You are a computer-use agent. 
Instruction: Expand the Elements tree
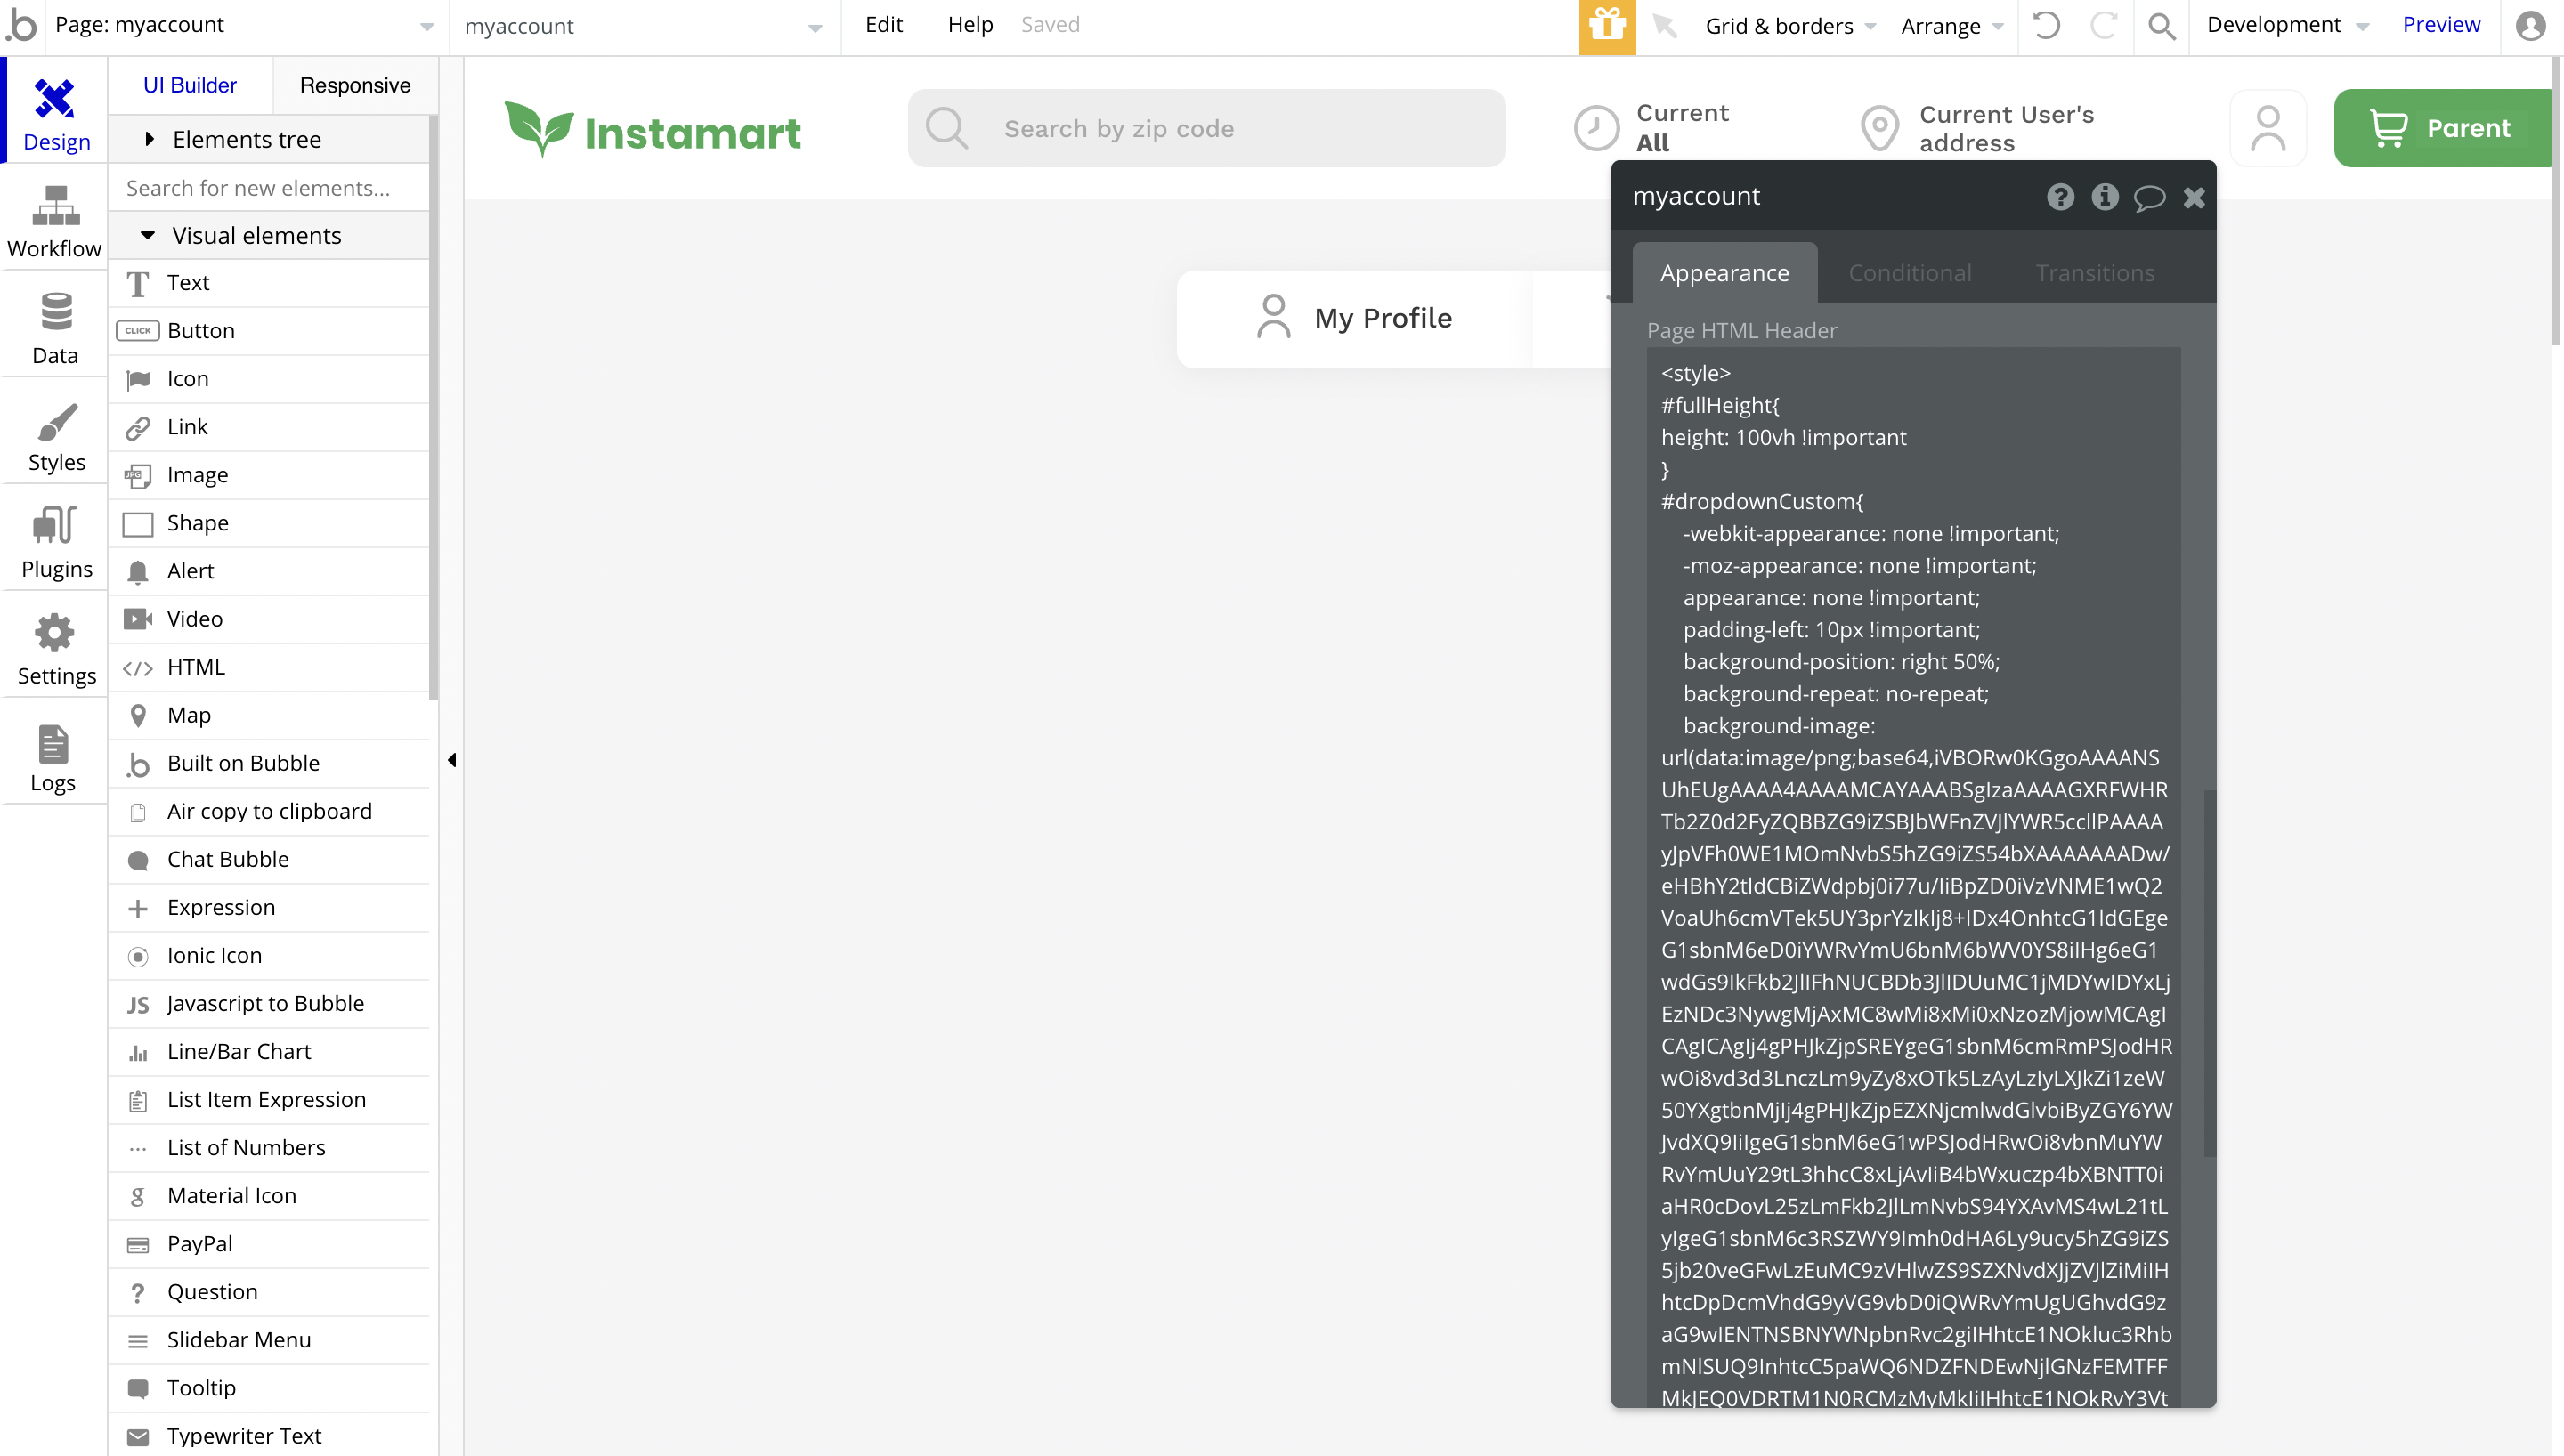click(x=150, y=139)
